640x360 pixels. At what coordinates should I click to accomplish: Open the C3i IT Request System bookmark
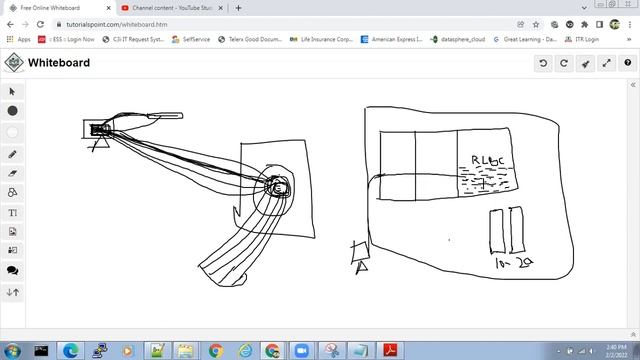[133, 39]
